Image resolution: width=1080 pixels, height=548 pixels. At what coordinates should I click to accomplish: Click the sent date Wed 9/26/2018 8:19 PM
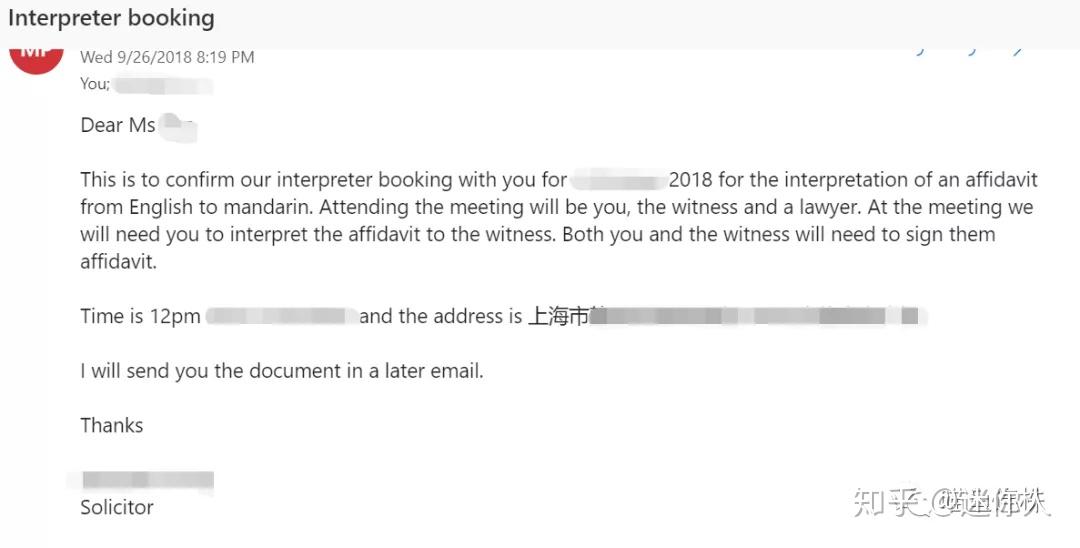[167, 57]
